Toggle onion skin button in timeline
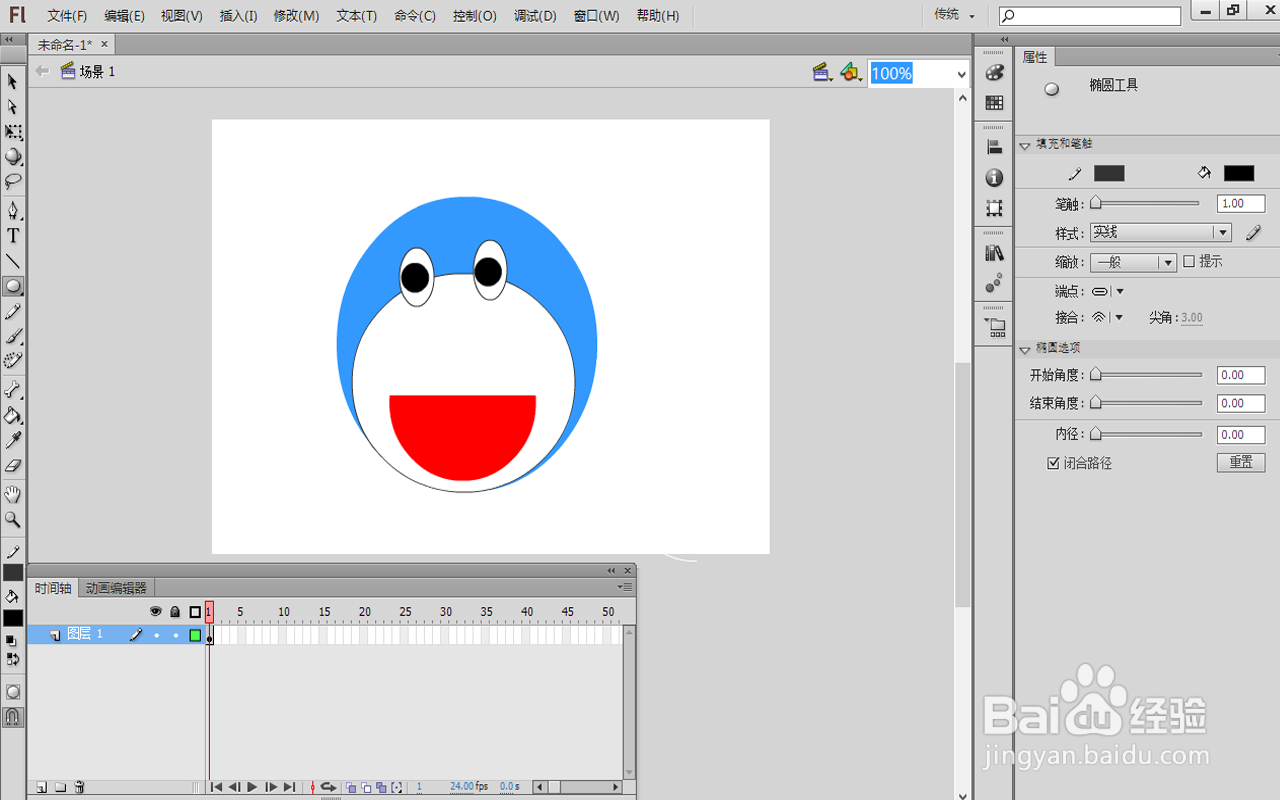The width and height of the screenshot is (1280, 800). (351, 787)
